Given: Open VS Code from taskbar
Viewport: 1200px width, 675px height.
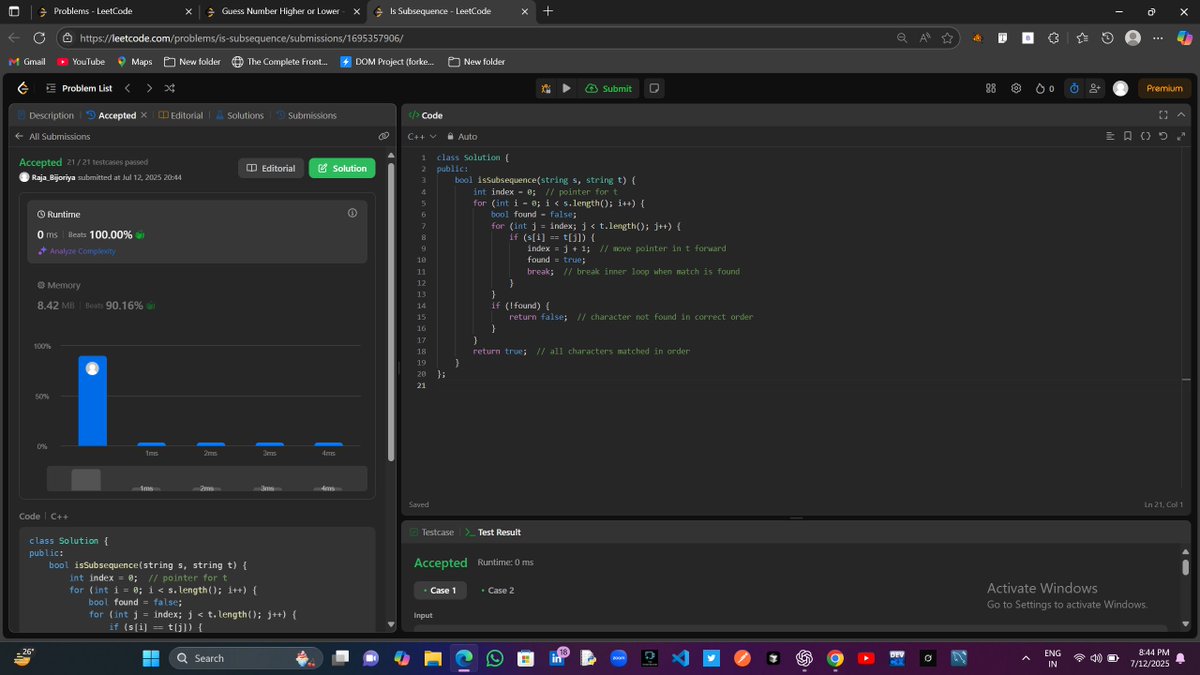Looking at the screenshot, I should click(681, 658).
